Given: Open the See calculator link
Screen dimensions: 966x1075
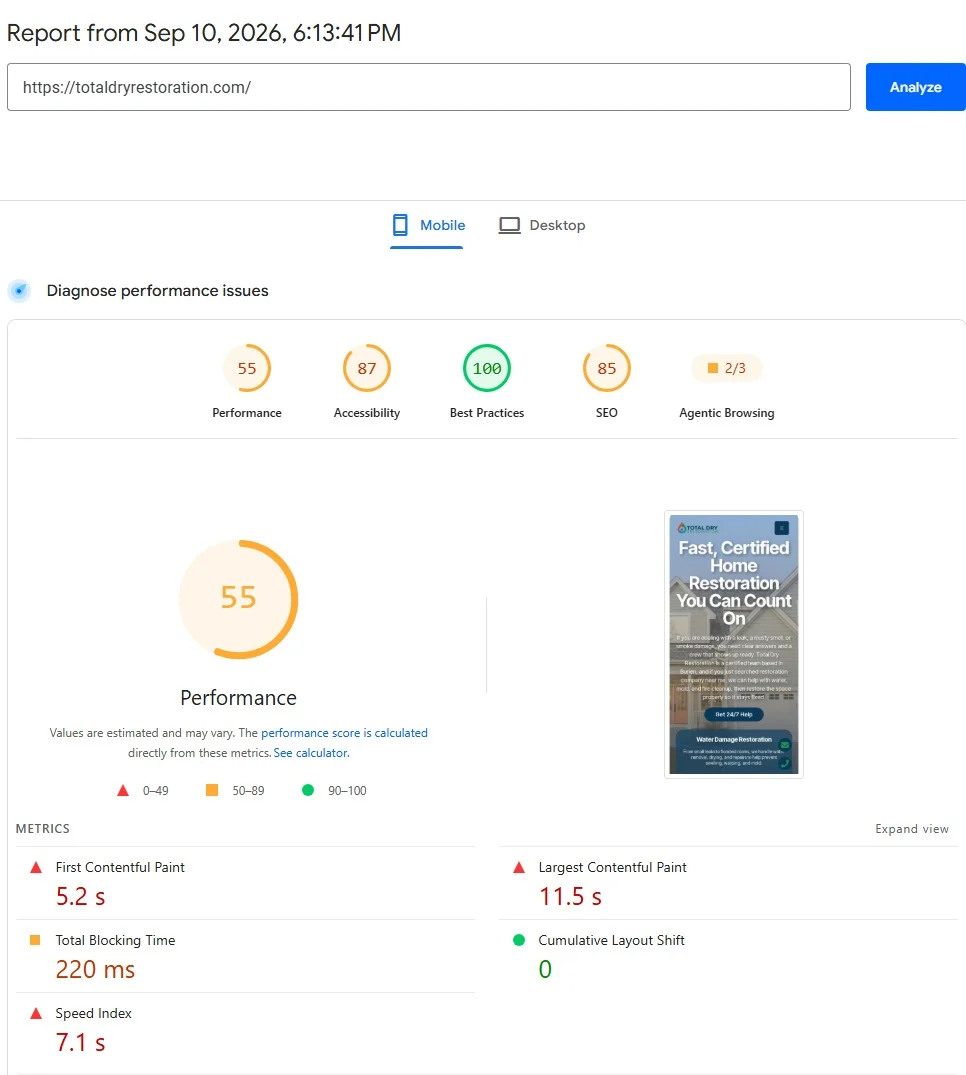Looking at the screenshot, I should tap(311, 753).
